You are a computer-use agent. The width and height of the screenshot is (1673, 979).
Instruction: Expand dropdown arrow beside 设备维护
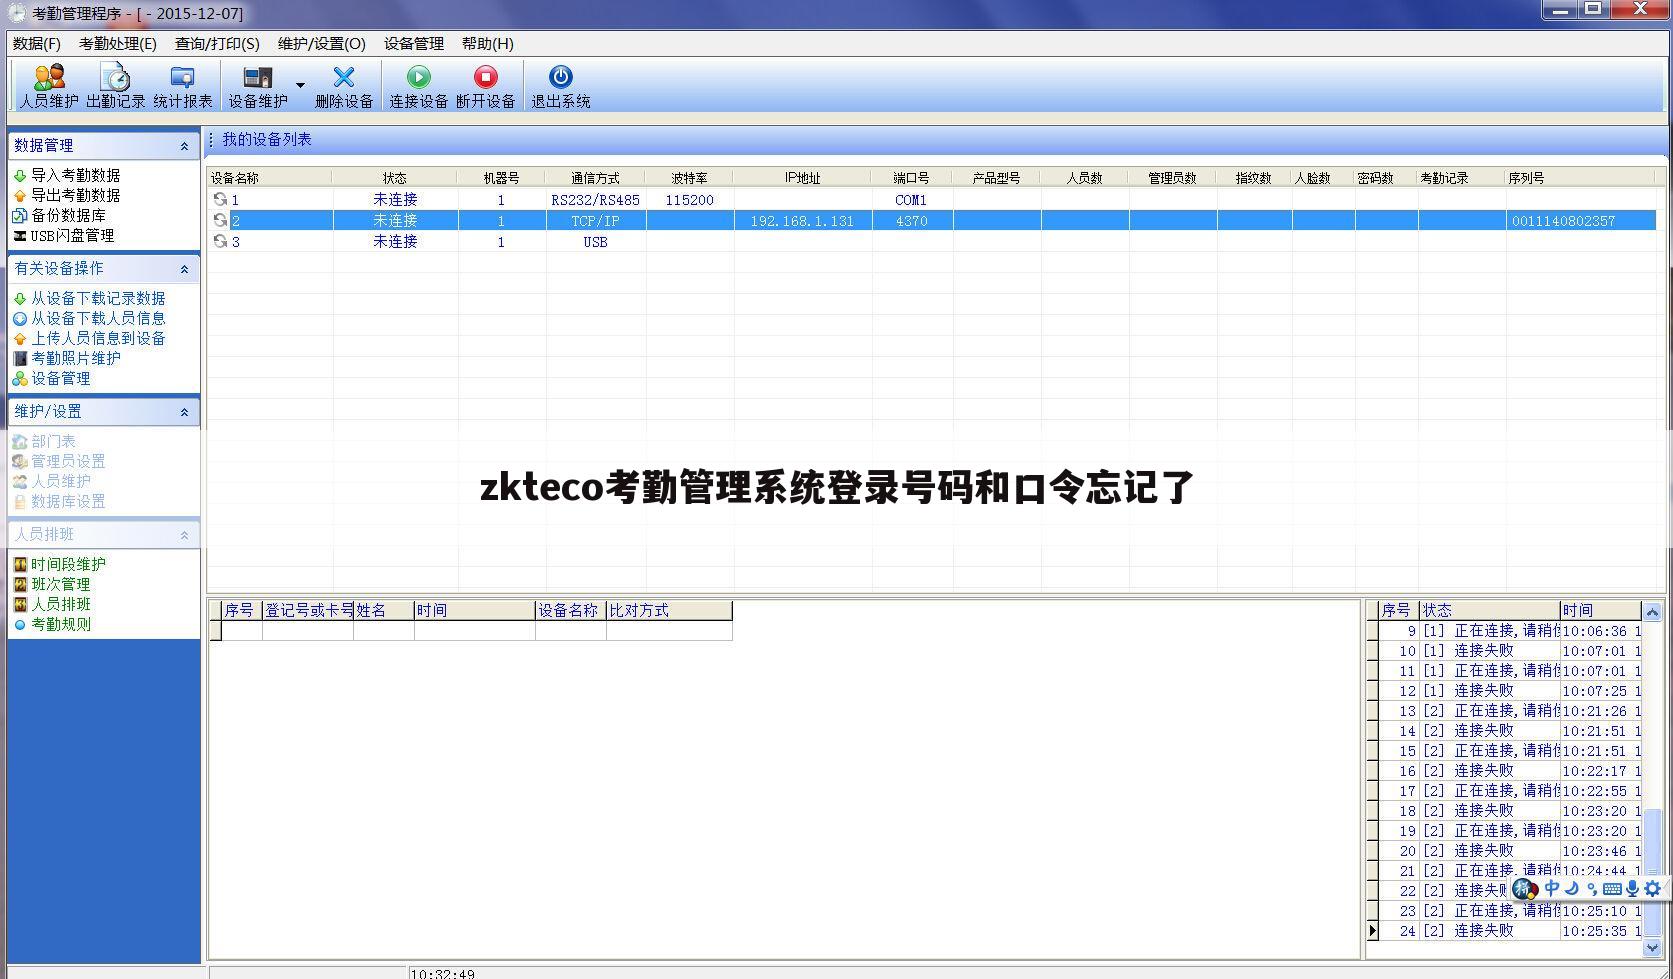click(300, 86)
